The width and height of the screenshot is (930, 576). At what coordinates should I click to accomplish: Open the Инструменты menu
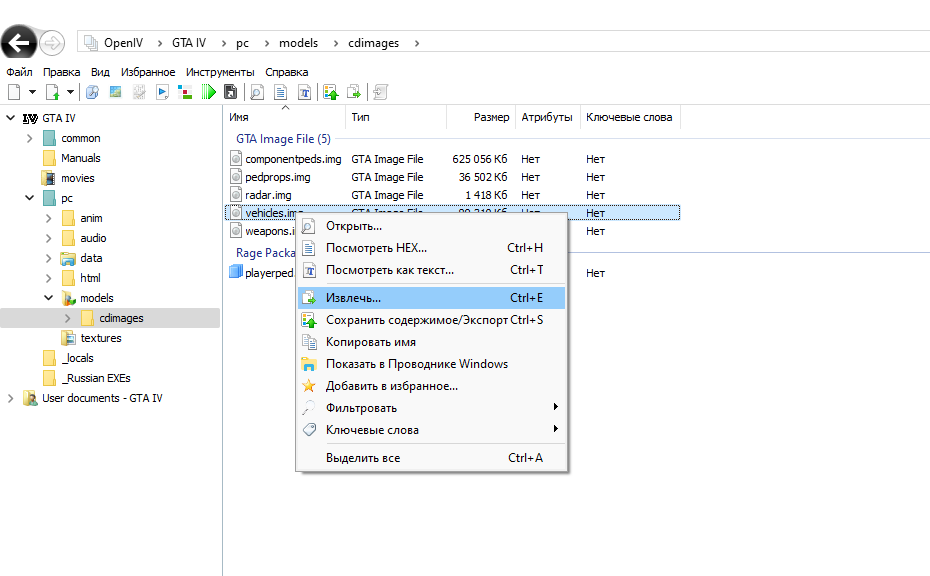[x=220, y=72]
